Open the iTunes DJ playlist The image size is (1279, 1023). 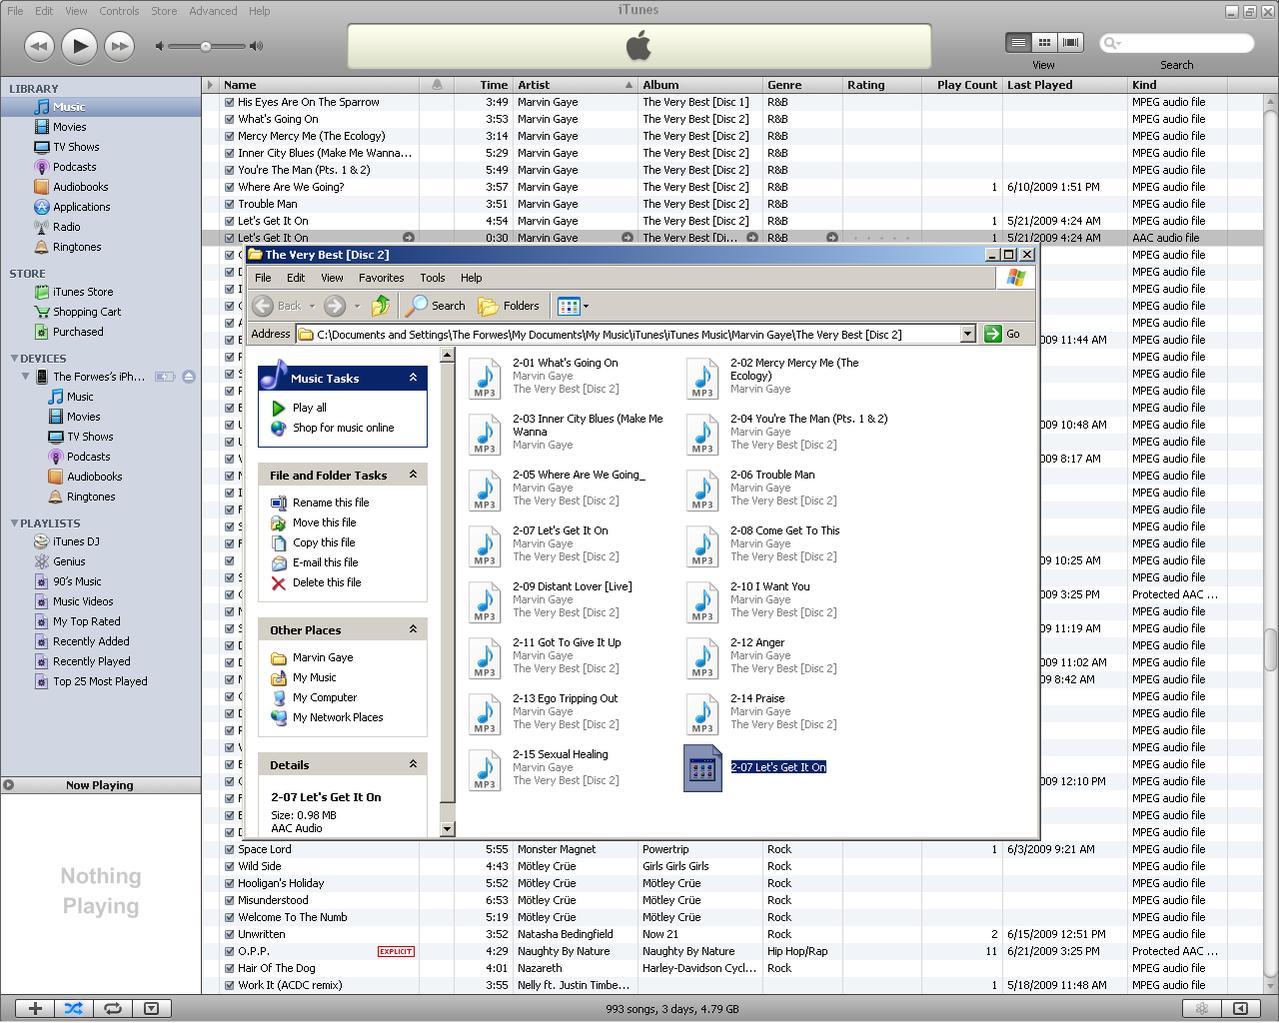point(76,542)
